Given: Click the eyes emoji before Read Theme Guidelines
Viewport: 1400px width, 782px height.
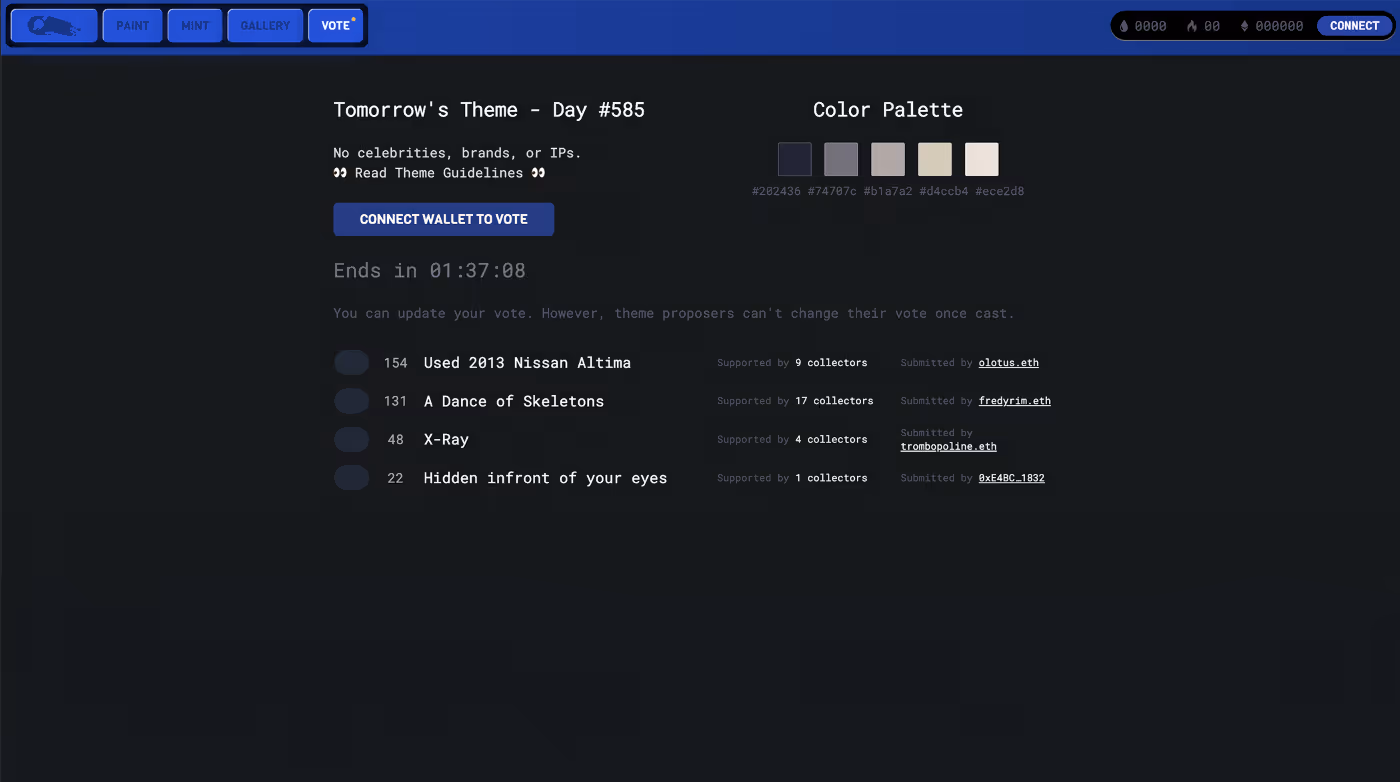Looking at the screenshot, I should click(340, 173).
